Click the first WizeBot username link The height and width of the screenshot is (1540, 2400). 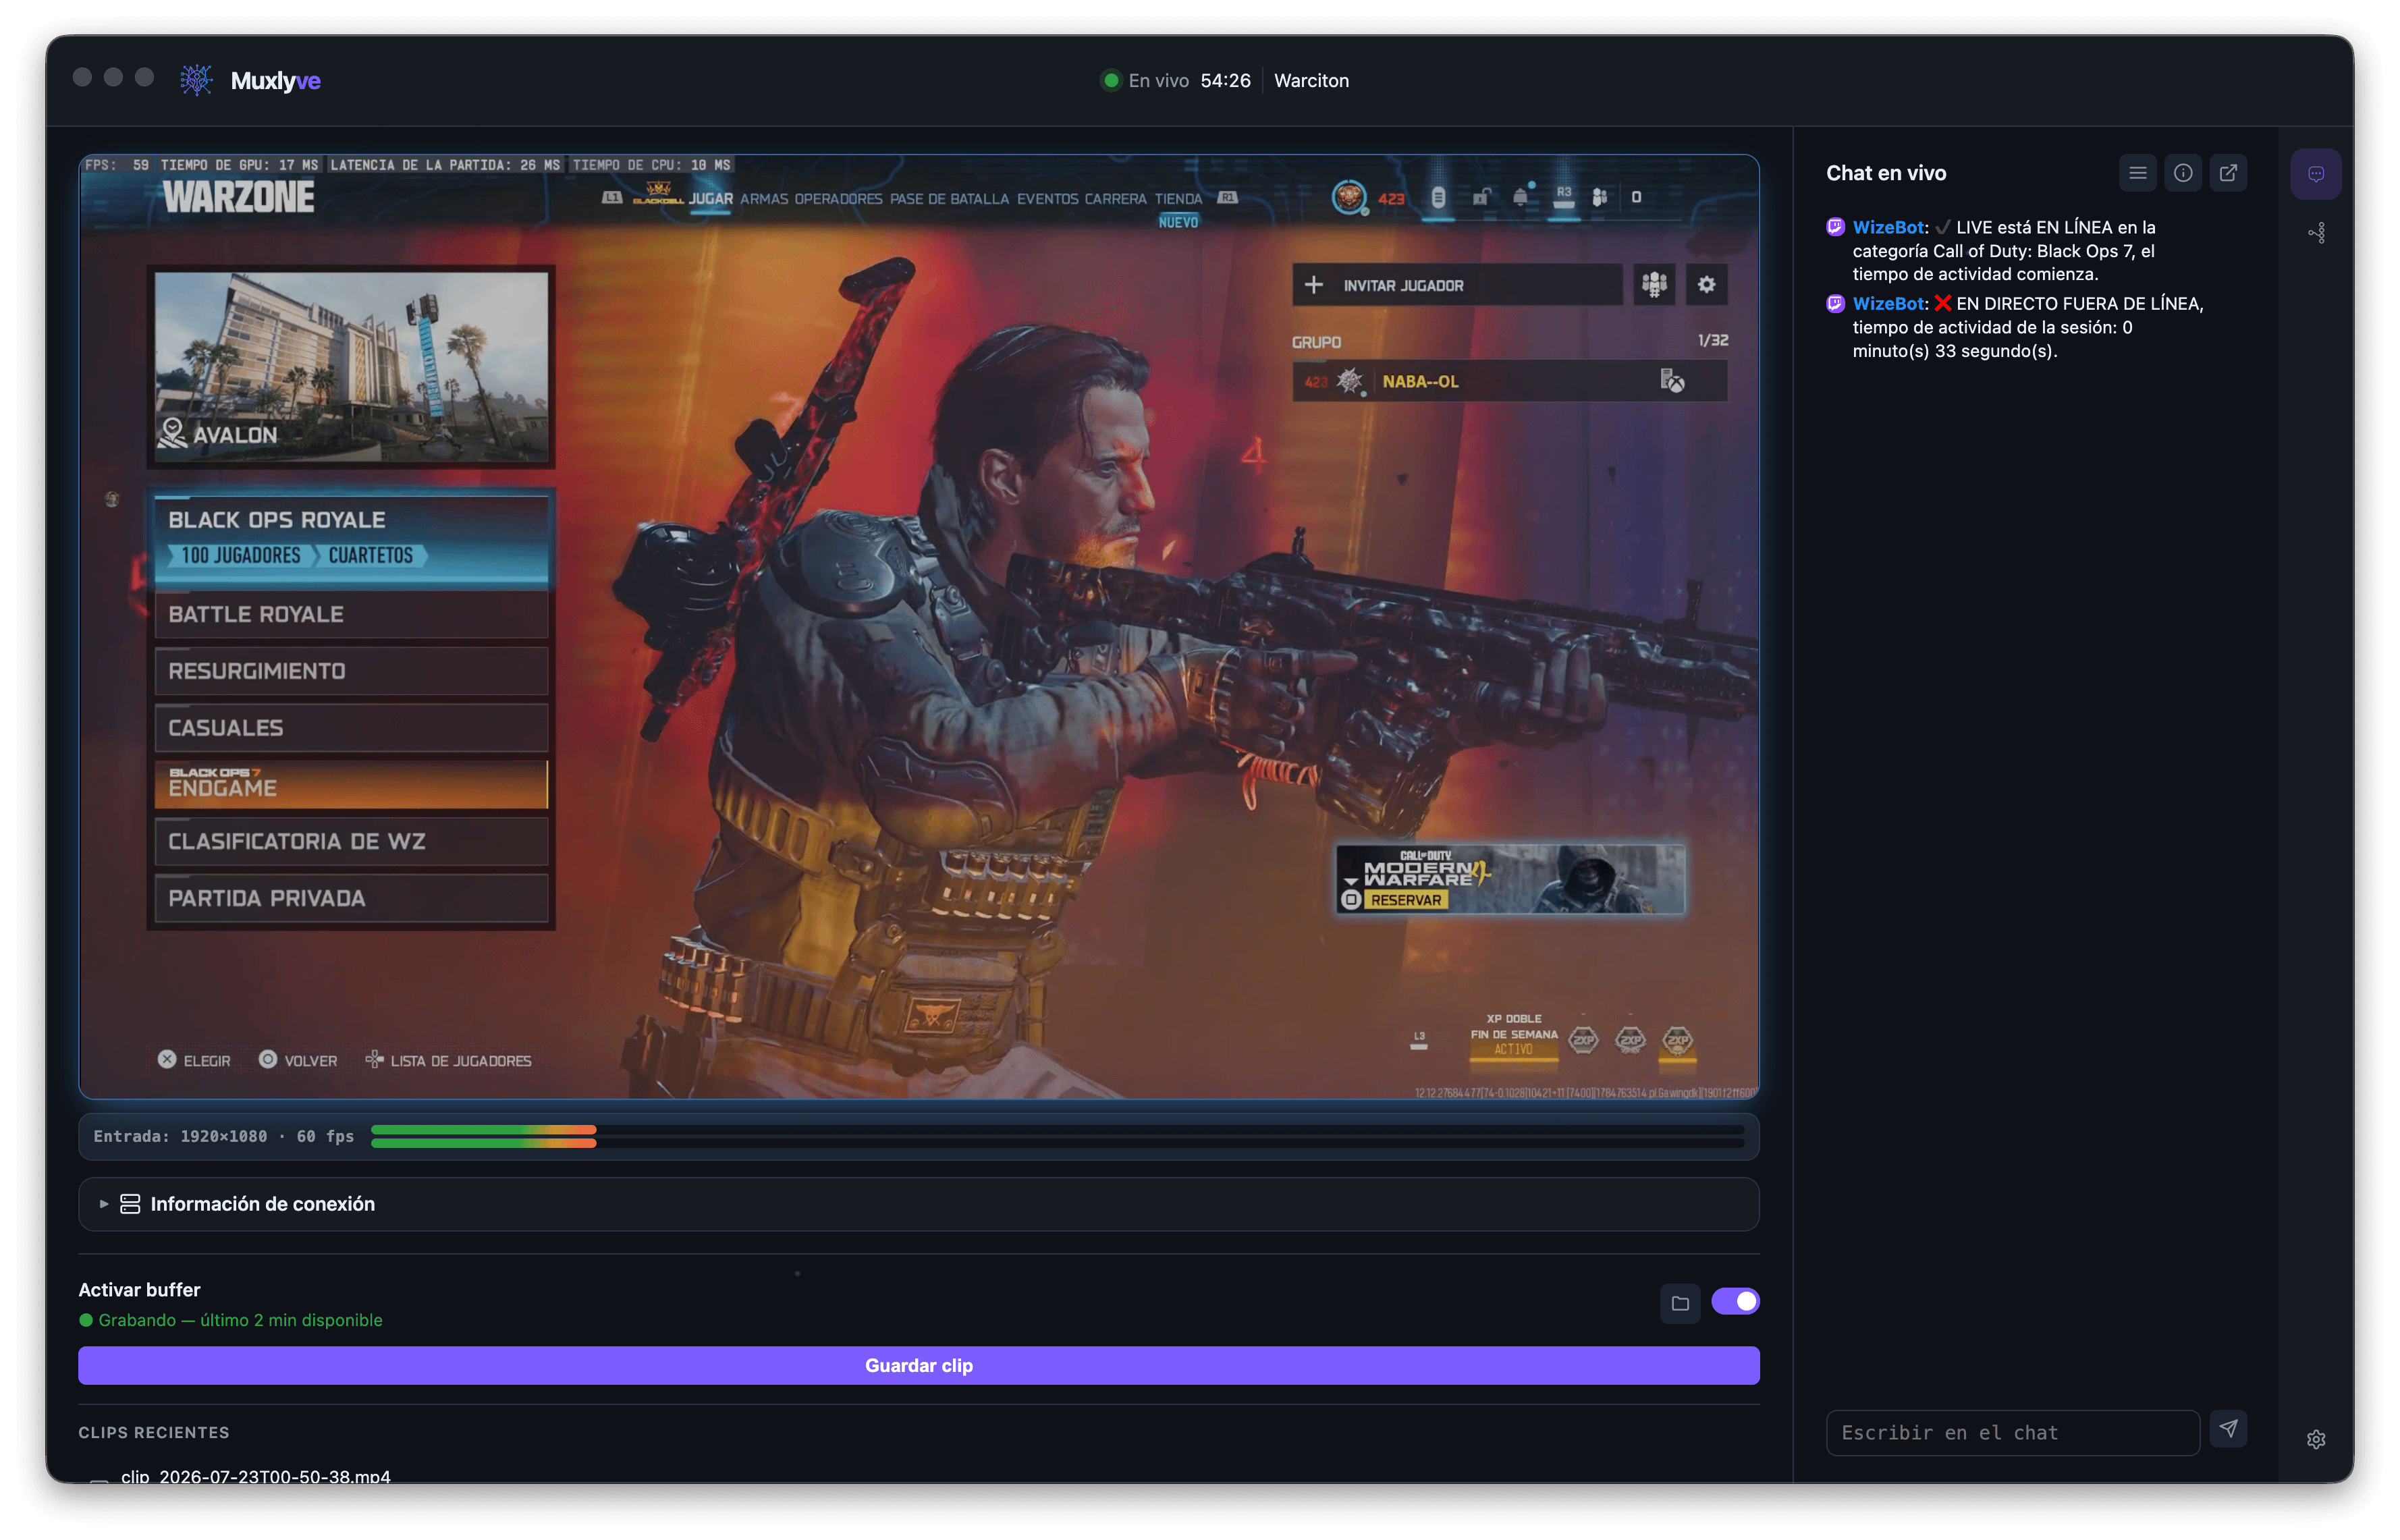pyautogui.click(x=1887, y=227)
